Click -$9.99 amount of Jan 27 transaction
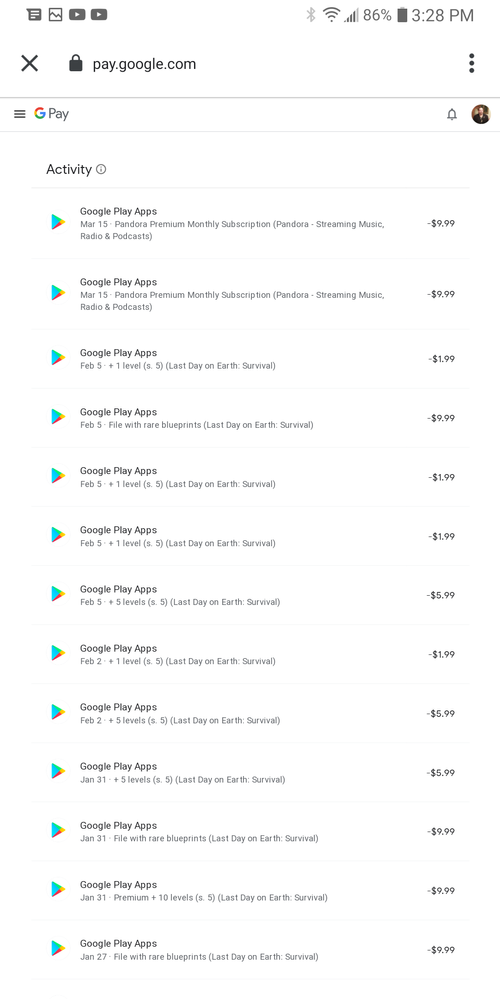The image size is (500, 999). click(x=441, y=949)
